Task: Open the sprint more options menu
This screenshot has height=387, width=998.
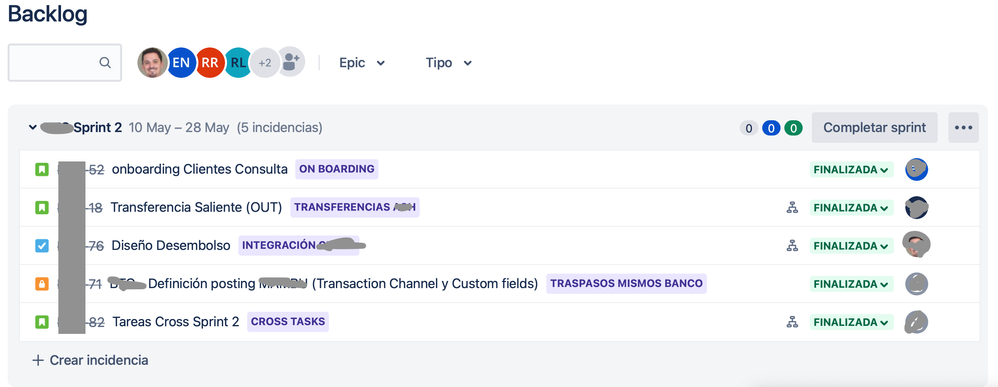Action: click(963, 127)
